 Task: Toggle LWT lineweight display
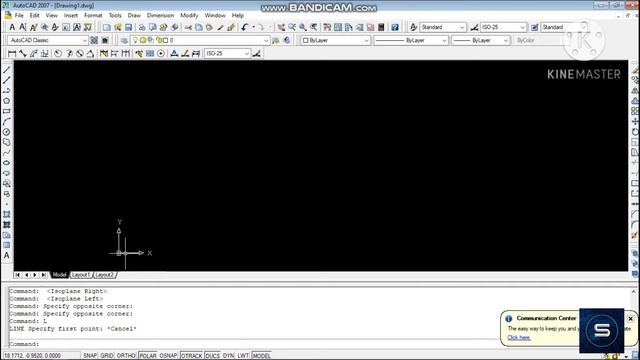pyautogui.click(x=243, y=356)
